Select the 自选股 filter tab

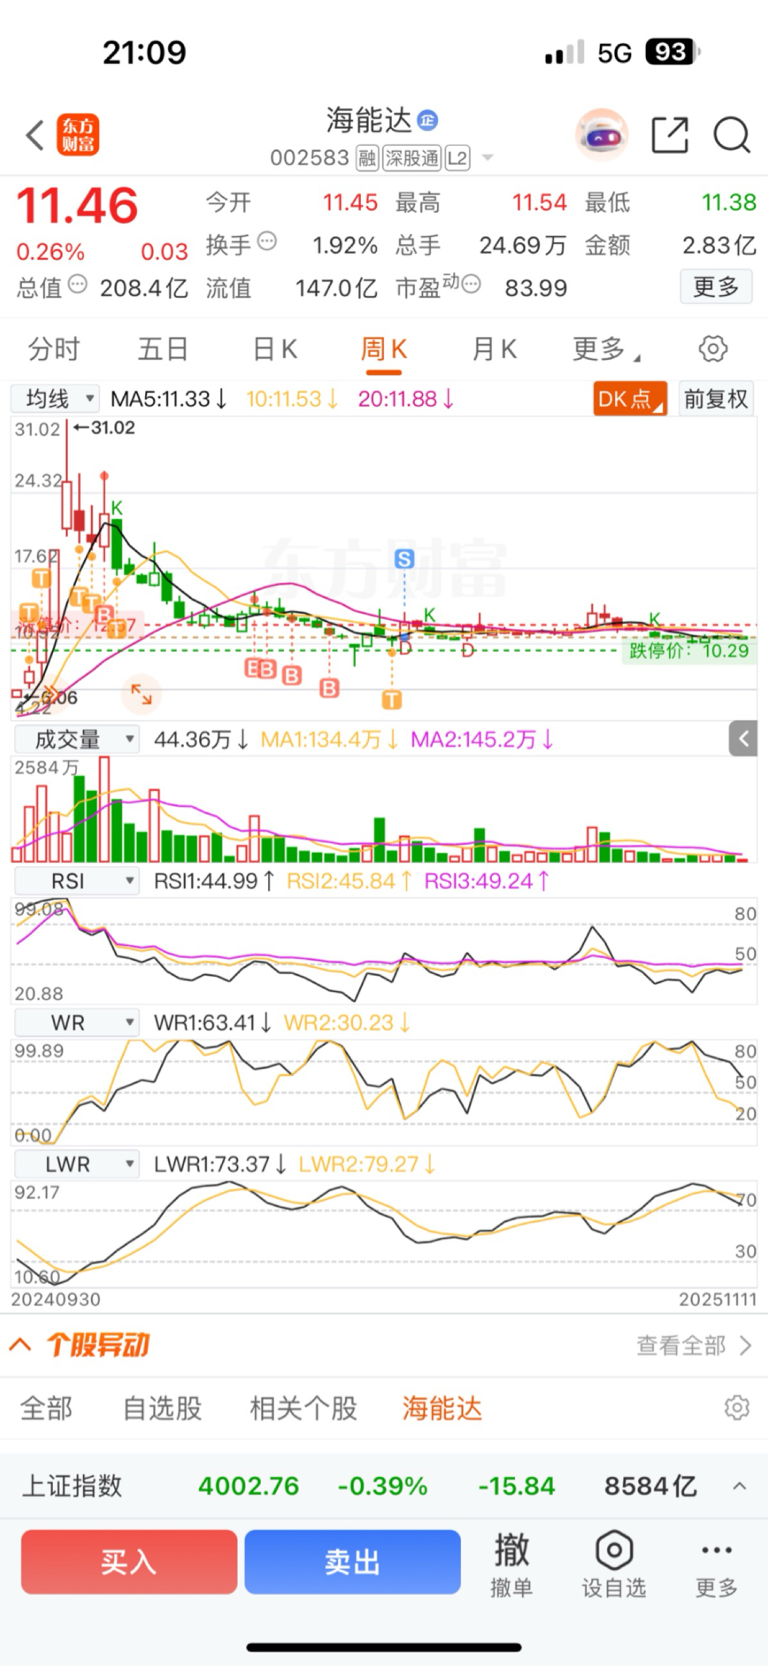point(162,1408)
